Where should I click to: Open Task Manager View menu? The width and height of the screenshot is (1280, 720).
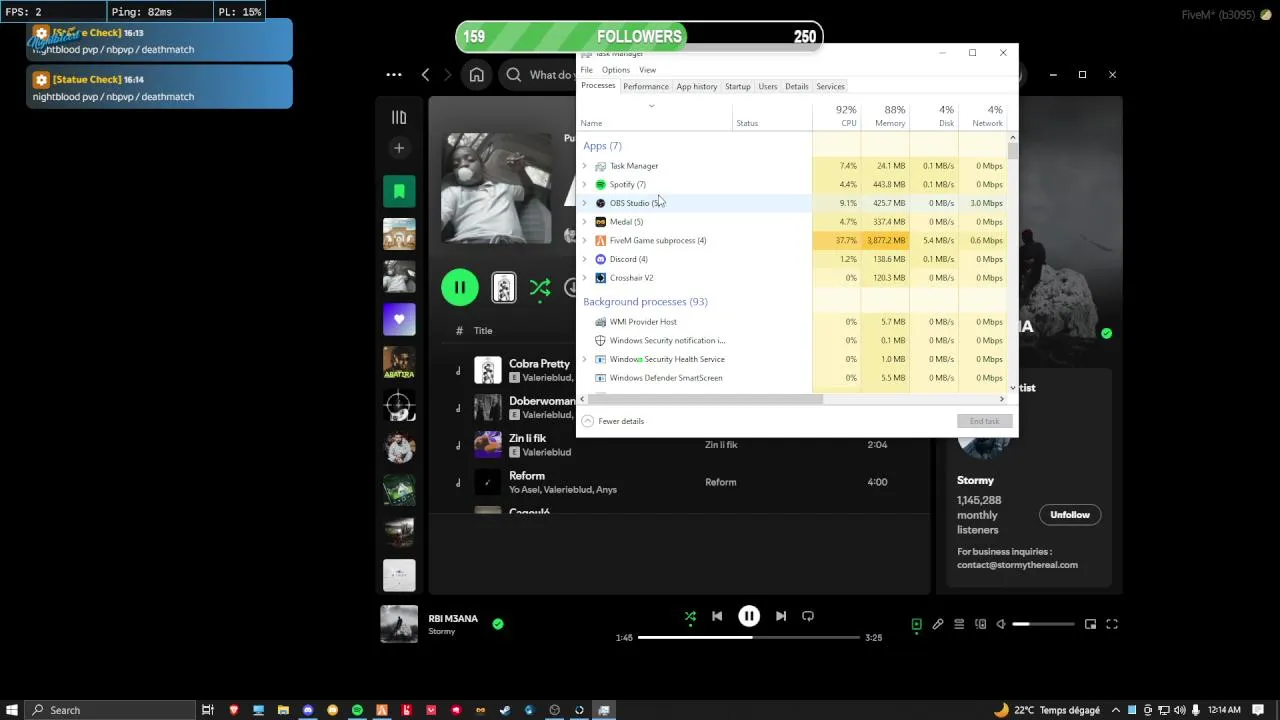648,70
